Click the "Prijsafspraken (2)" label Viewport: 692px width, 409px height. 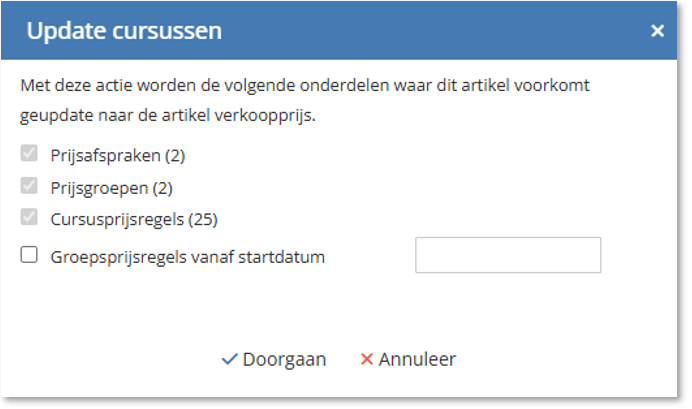pos(118,155)
